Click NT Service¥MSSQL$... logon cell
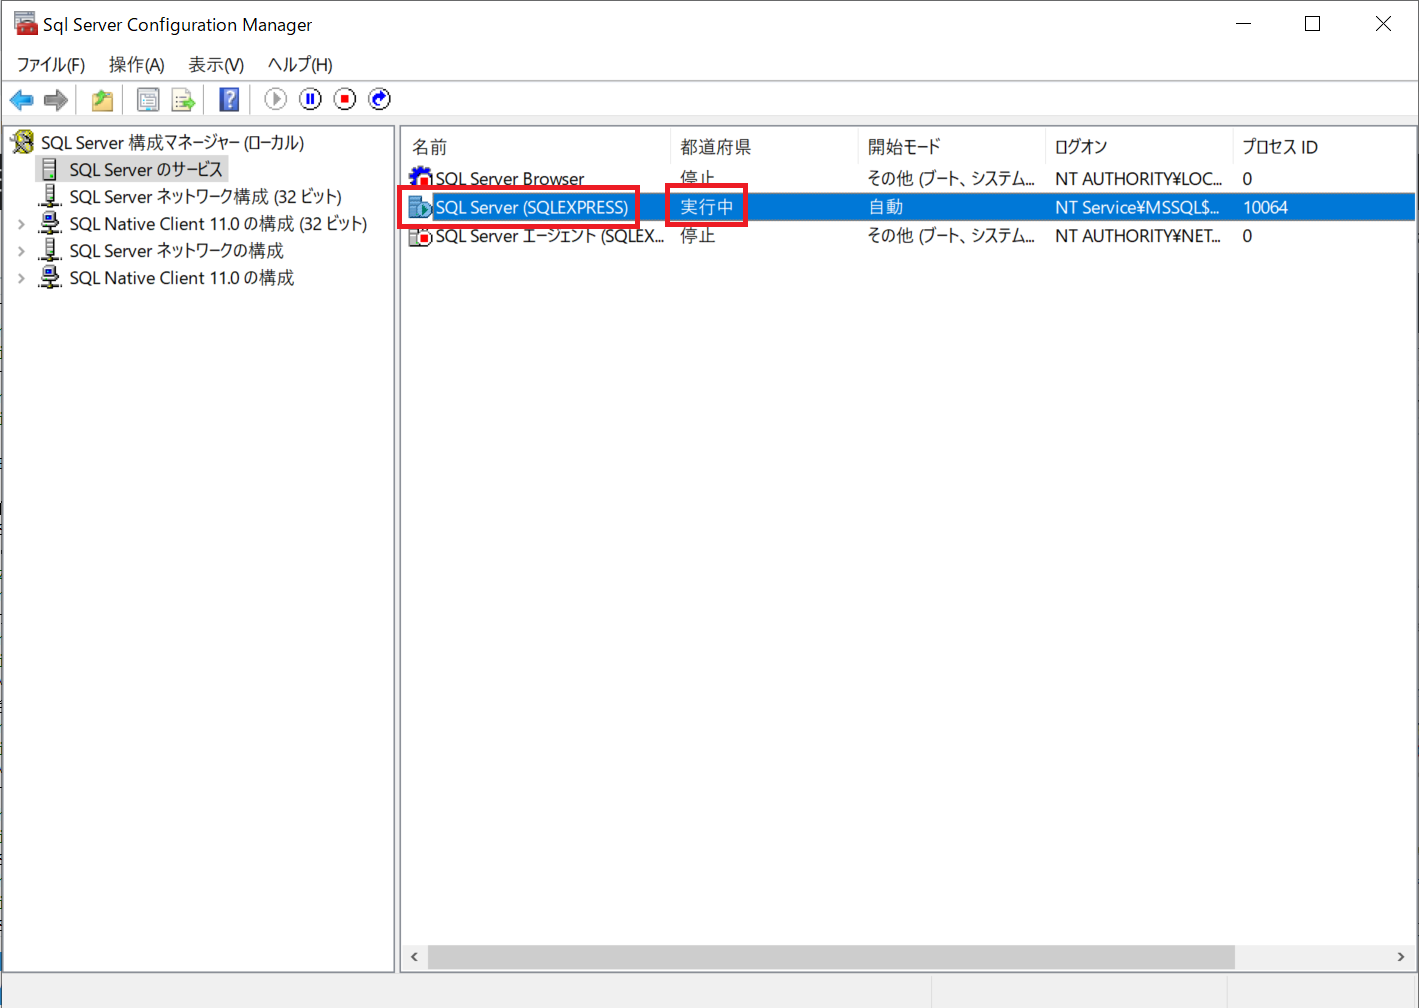 click(1137, 207)
